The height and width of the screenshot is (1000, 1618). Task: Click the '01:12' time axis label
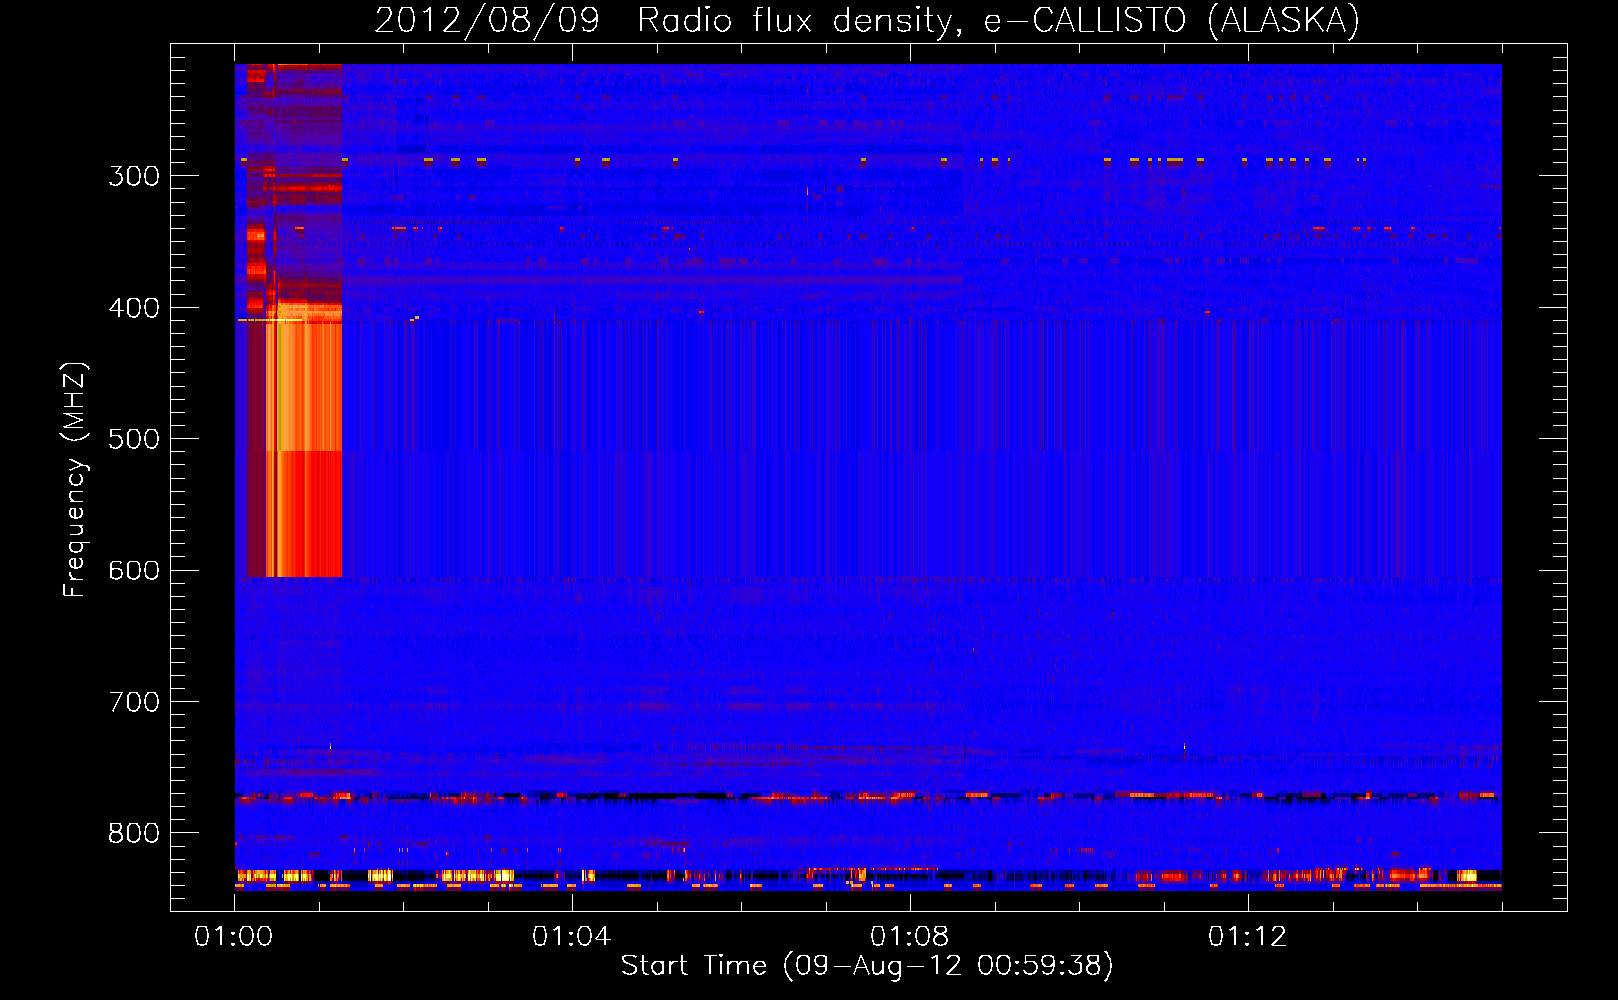coord(1247,937)
